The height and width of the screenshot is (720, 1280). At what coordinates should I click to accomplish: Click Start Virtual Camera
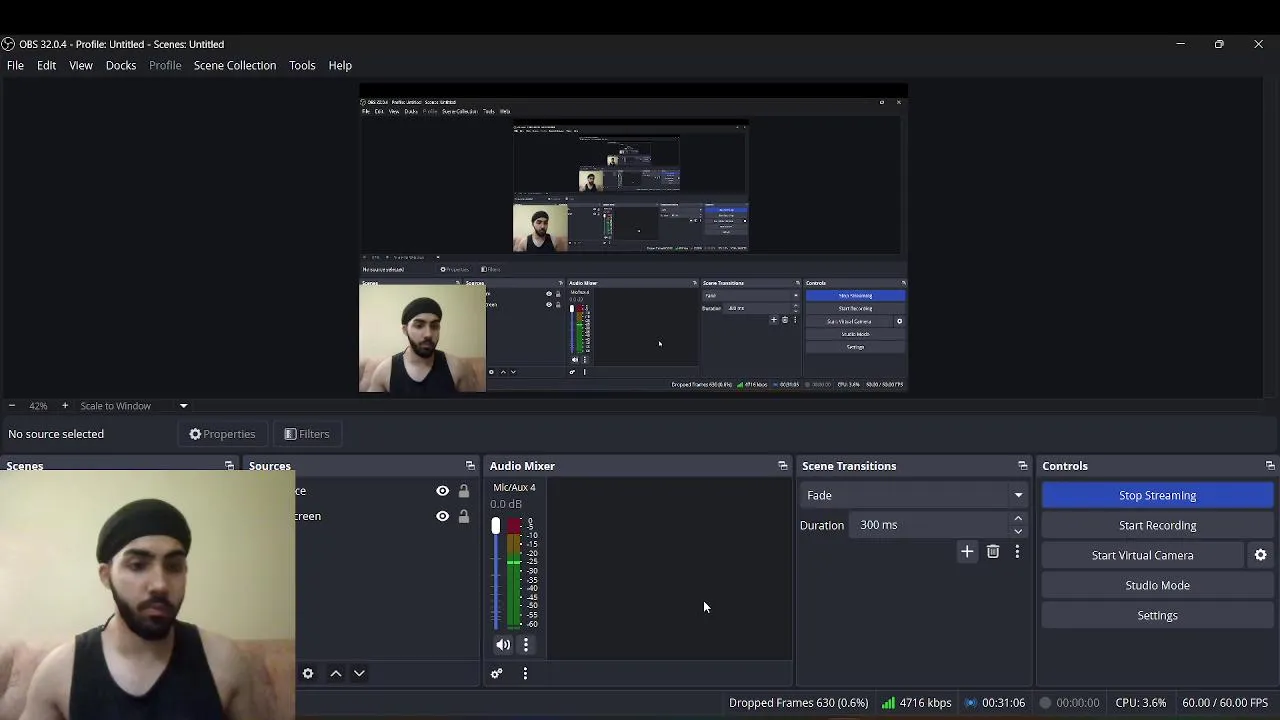click(x=1142, y=555)
